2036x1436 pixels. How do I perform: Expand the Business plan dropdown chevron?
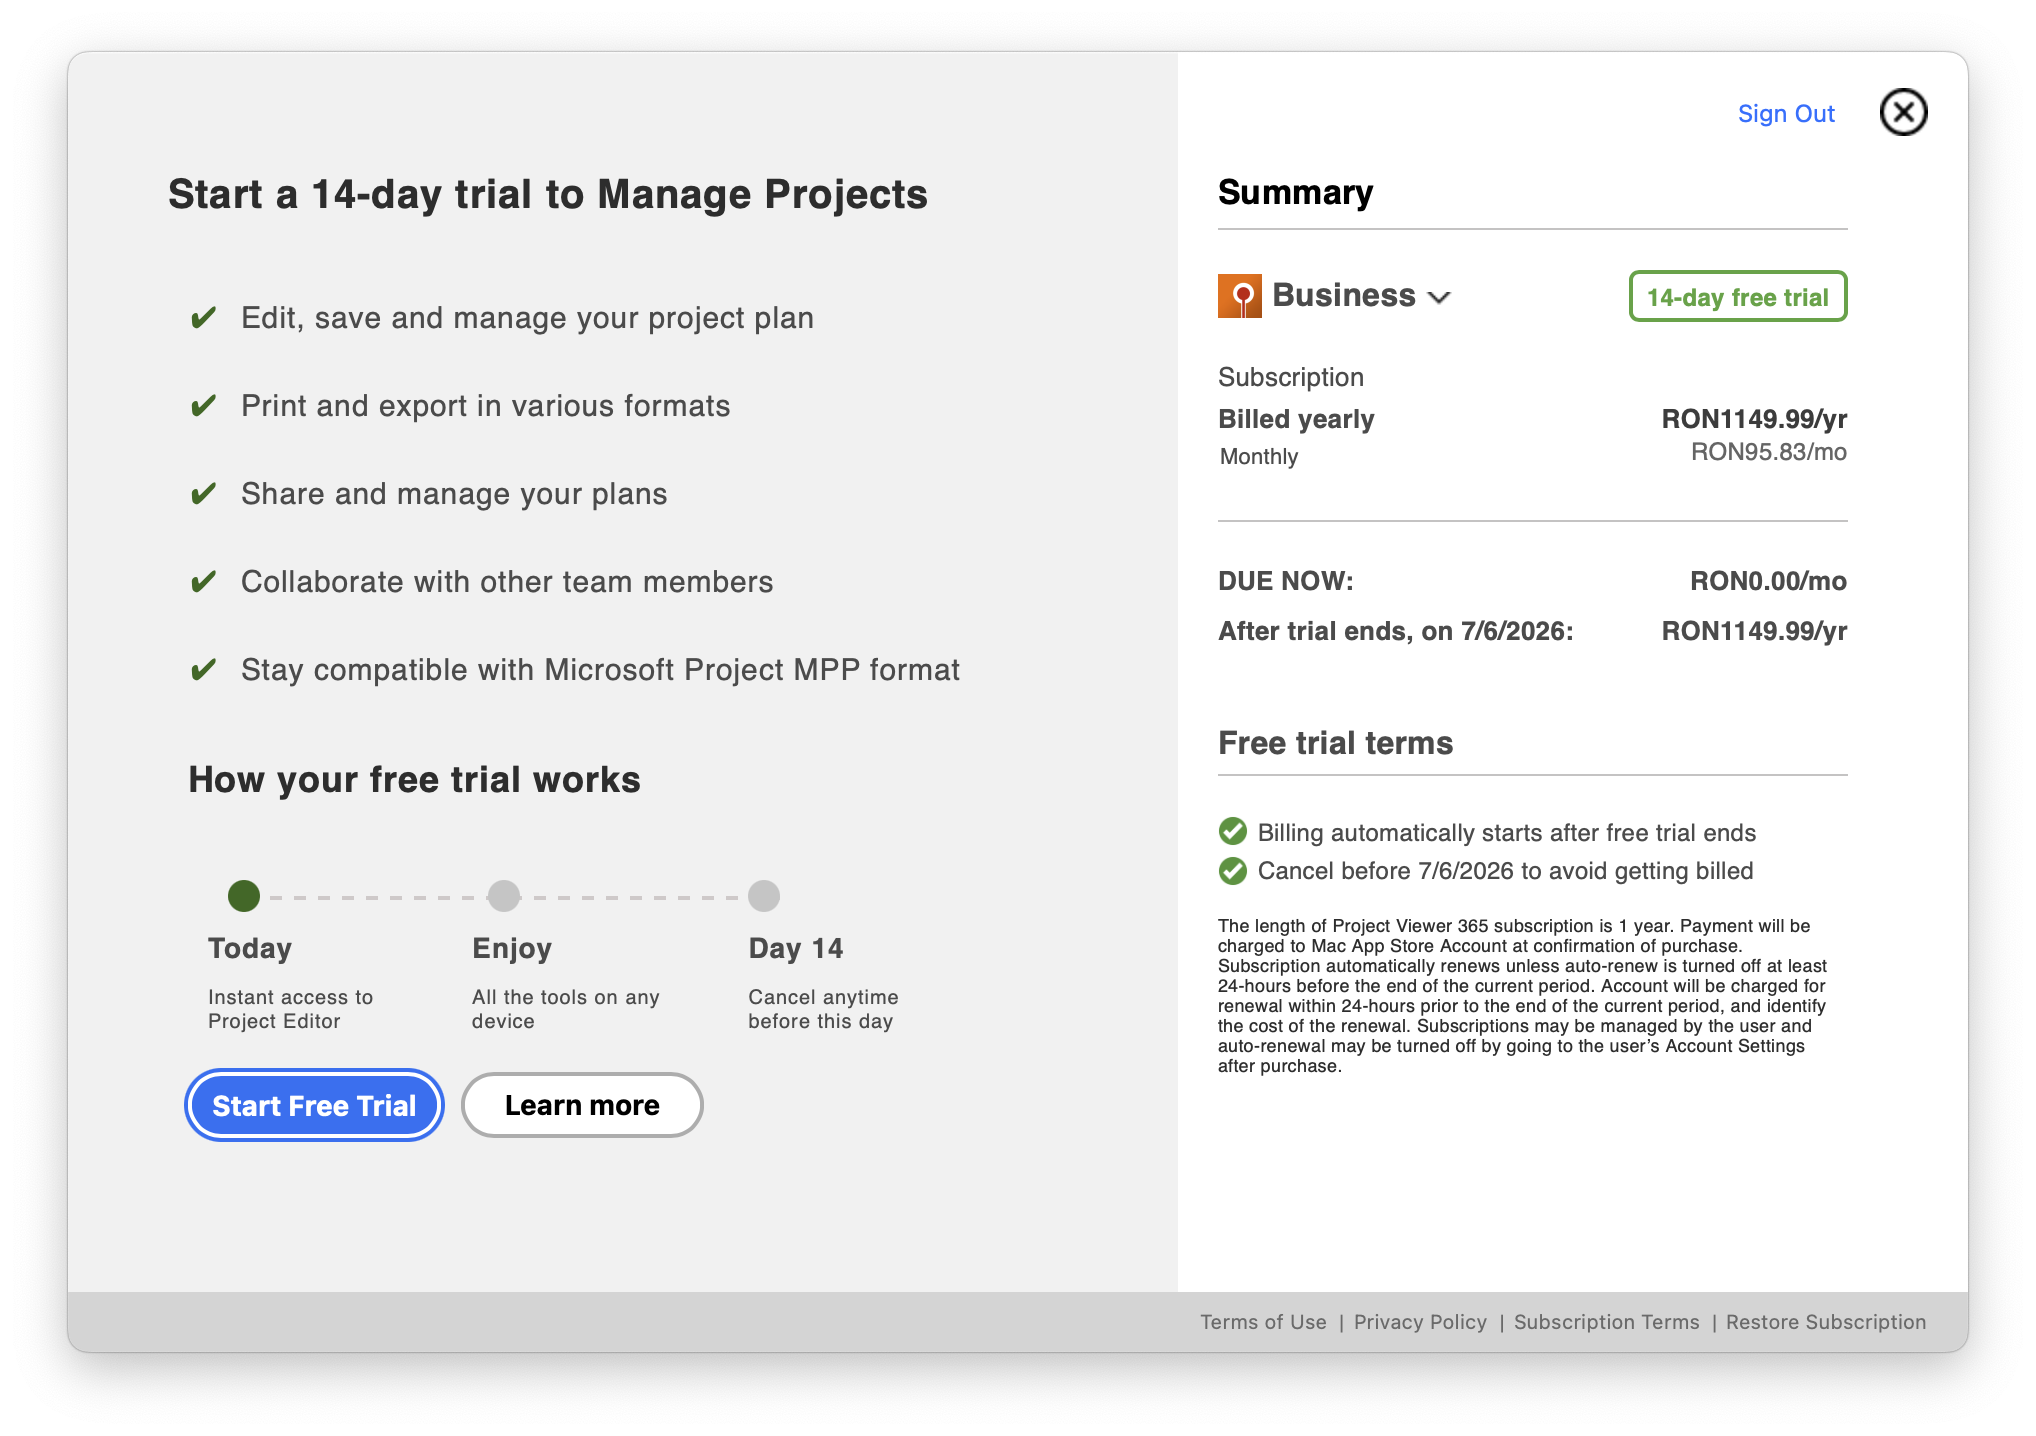1439,298
